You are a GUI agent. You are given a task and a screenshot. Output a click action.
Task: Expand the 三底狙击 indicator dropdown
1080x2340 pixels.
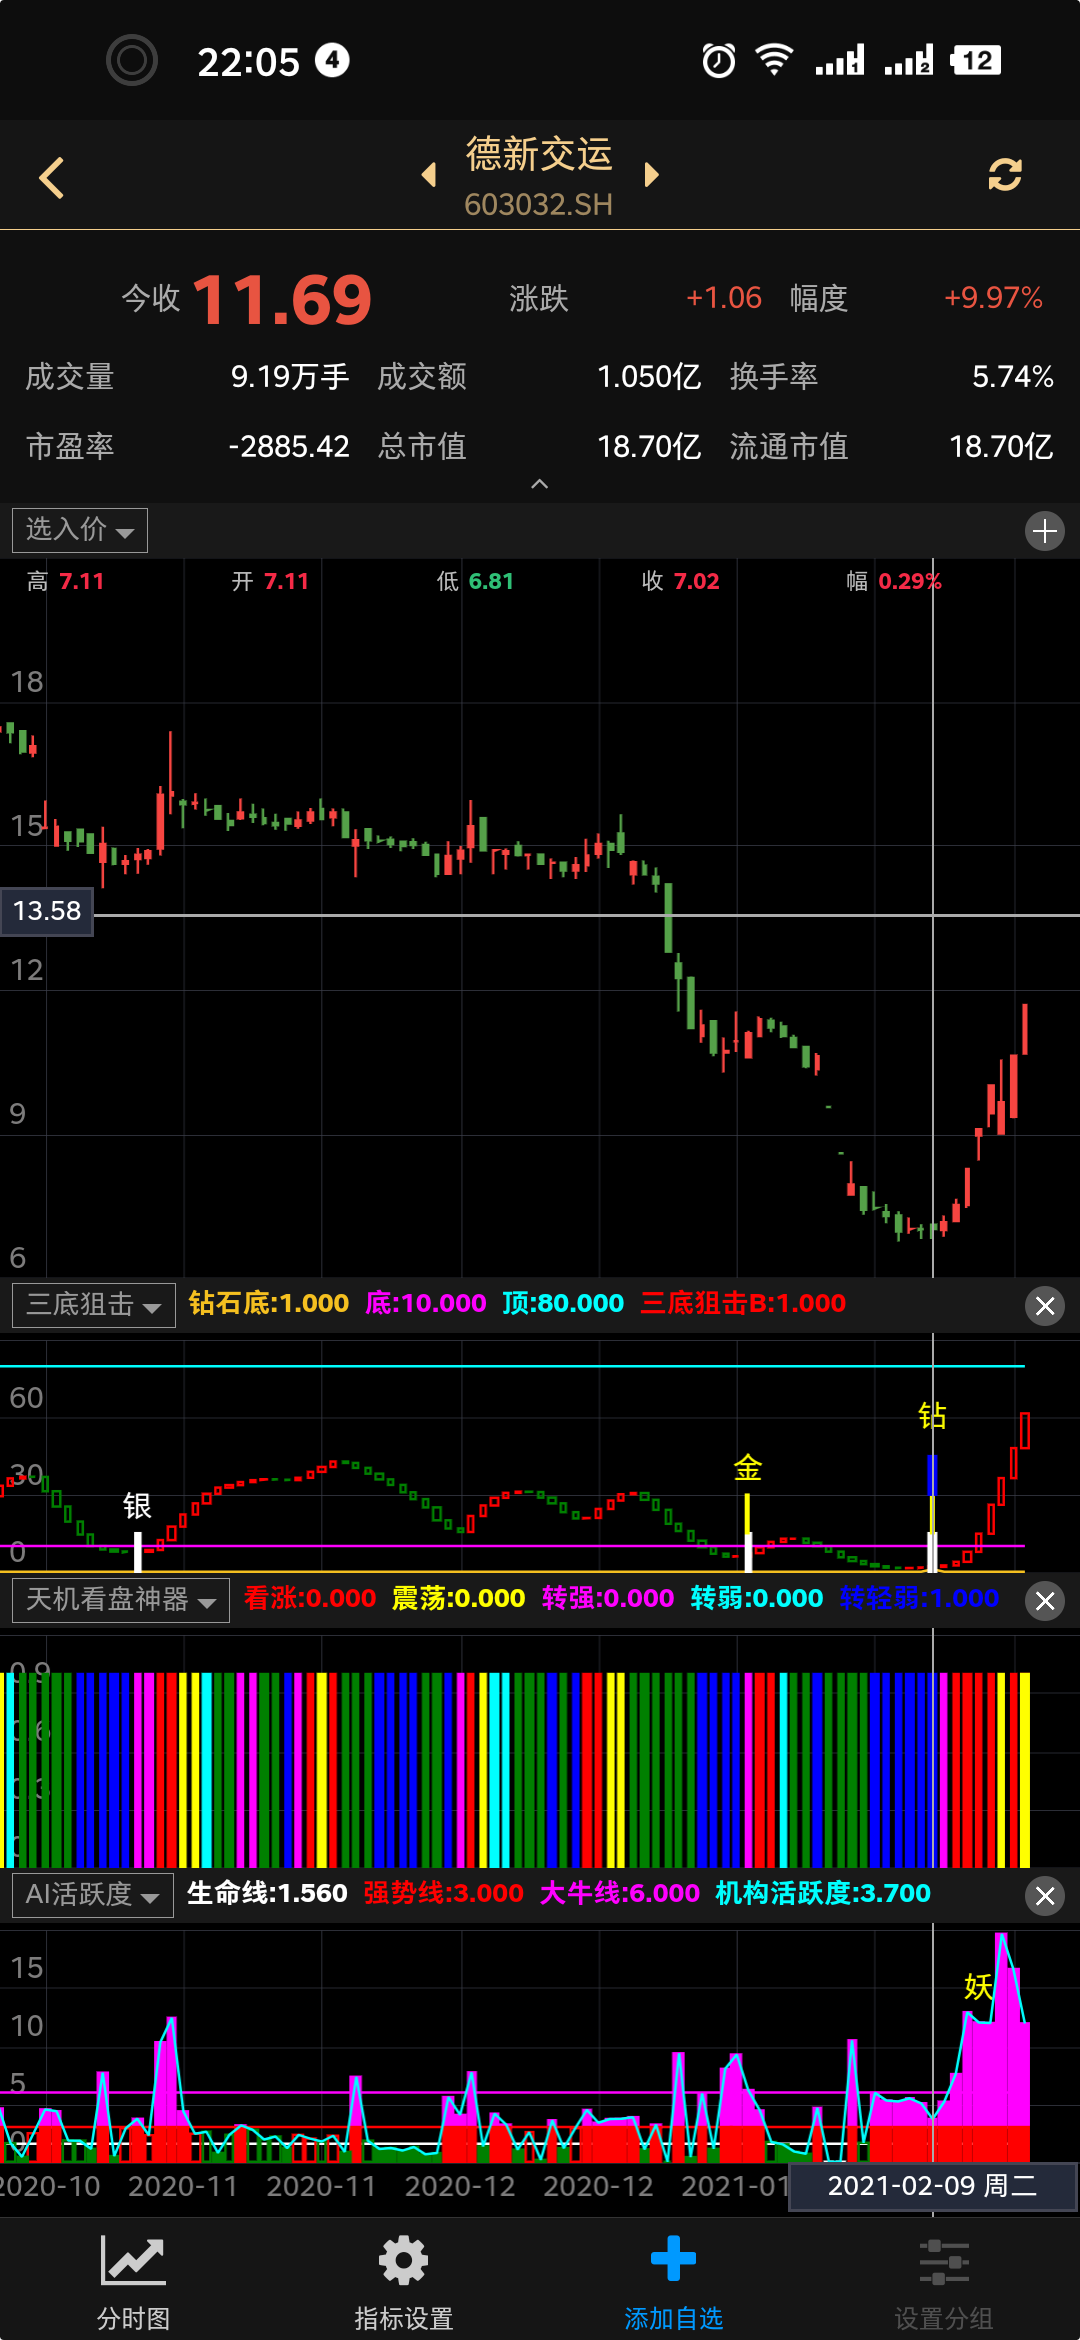(x=94, y=1305)
